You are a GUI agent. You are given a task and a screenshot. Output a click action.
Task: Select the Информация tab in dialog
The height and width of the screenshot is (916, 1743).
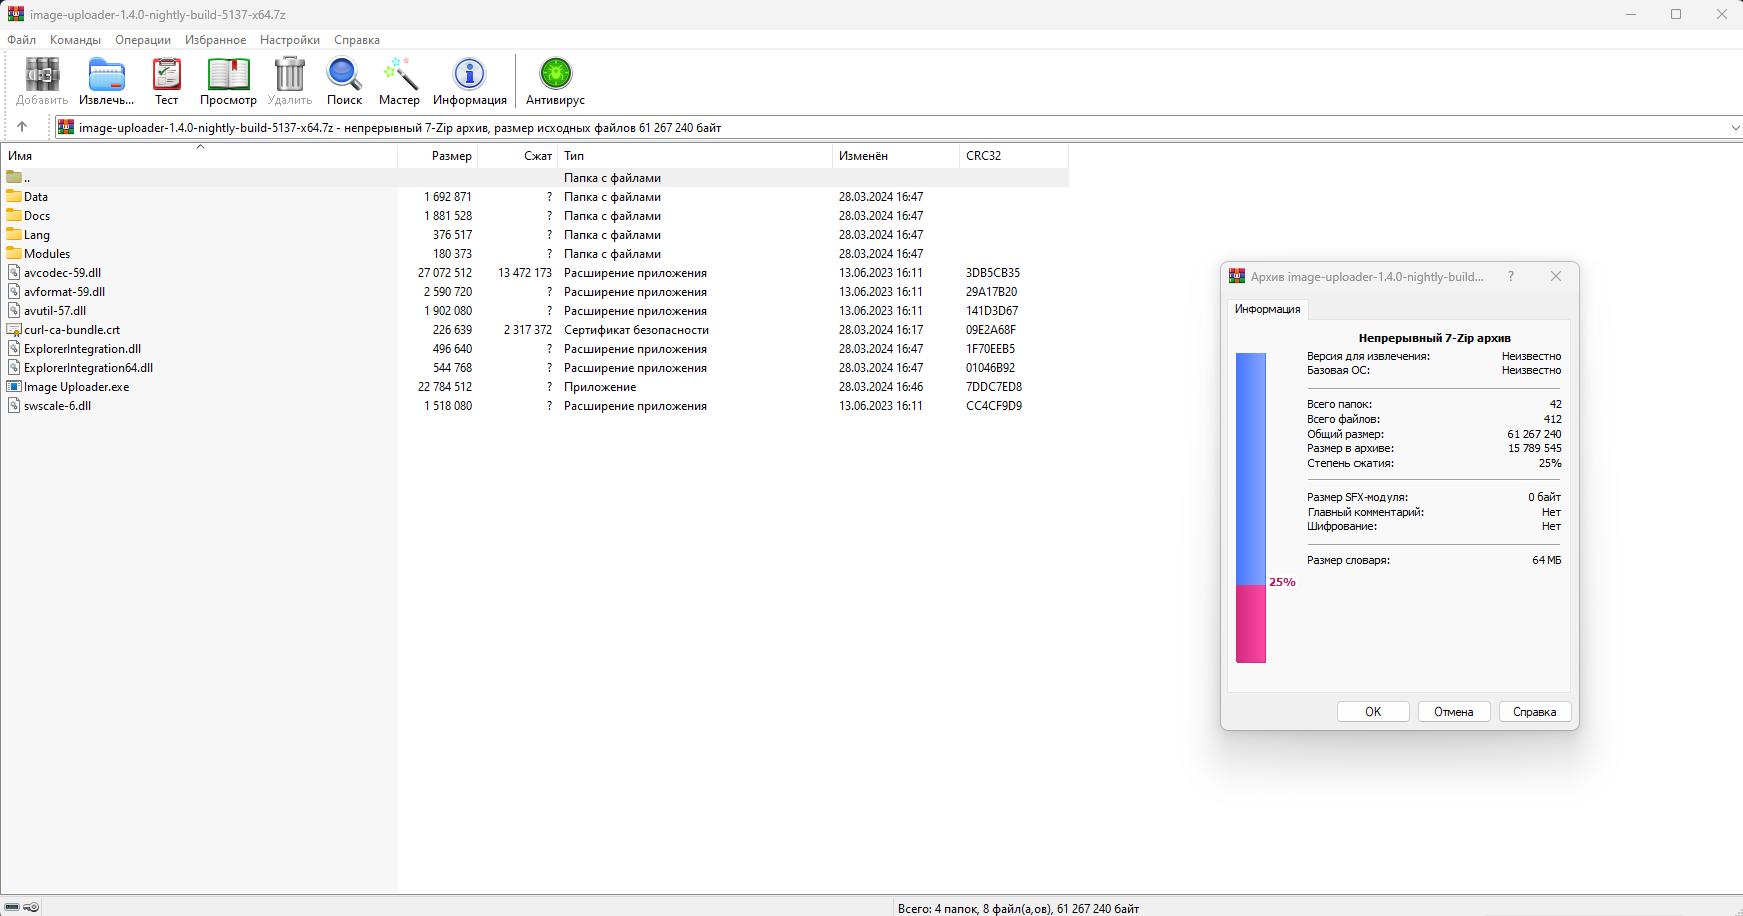(1267, 309)
